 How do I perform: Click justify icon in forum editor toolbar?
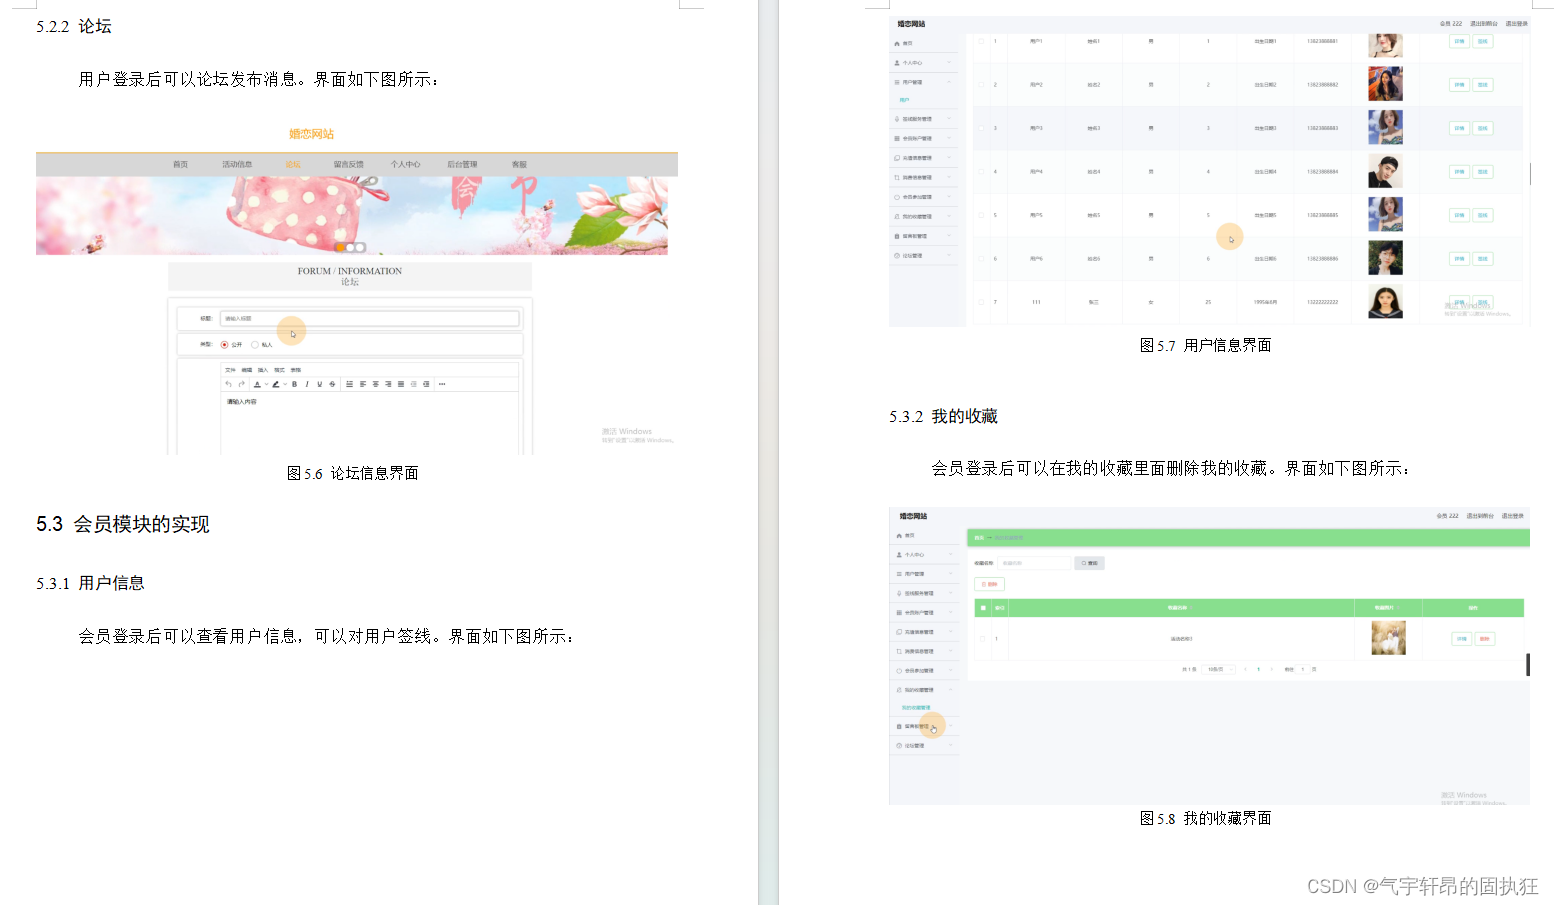(x=401, y=384)
